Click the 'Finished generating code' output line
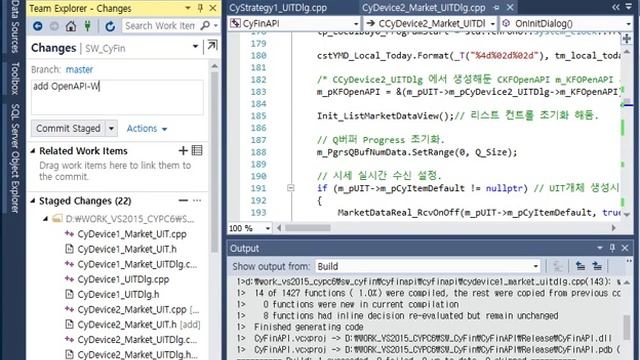640x360 pixels. point(308,327)
